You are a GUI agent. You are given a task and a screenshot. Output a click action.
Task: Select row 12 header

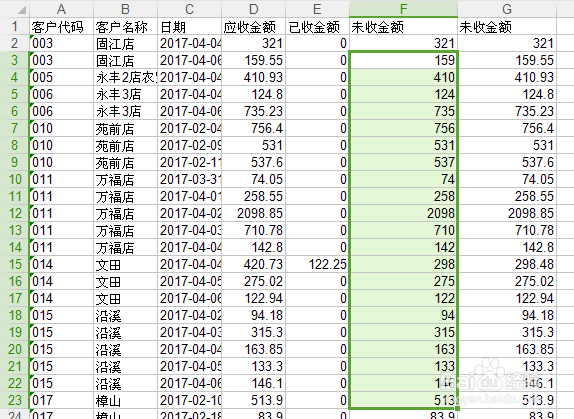14,213
